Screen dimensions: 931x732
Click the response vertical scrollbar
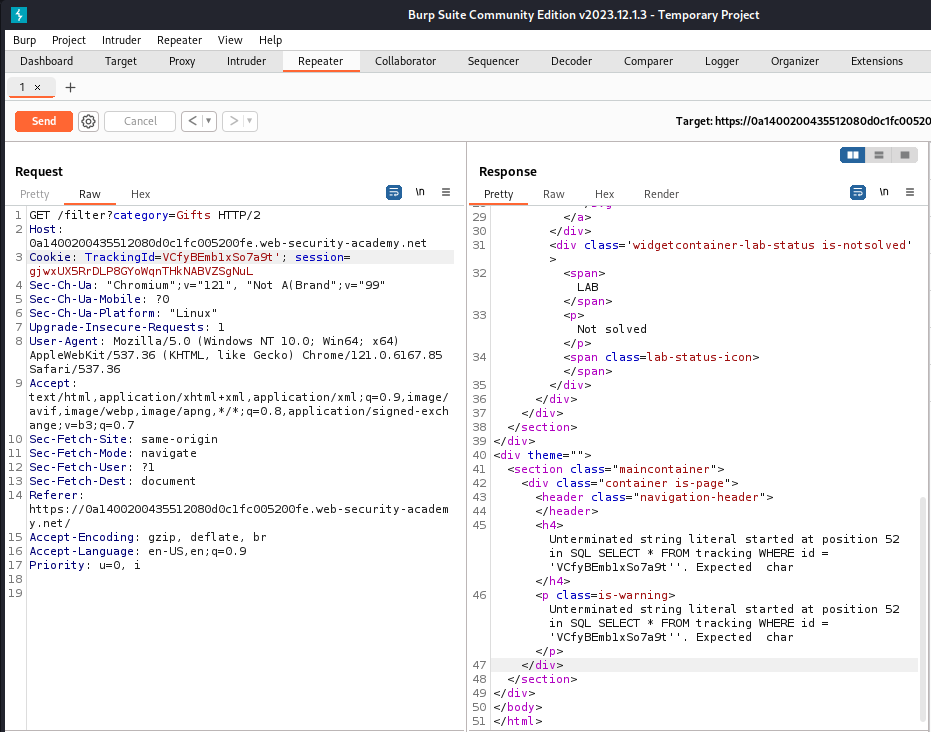(922, 611)
